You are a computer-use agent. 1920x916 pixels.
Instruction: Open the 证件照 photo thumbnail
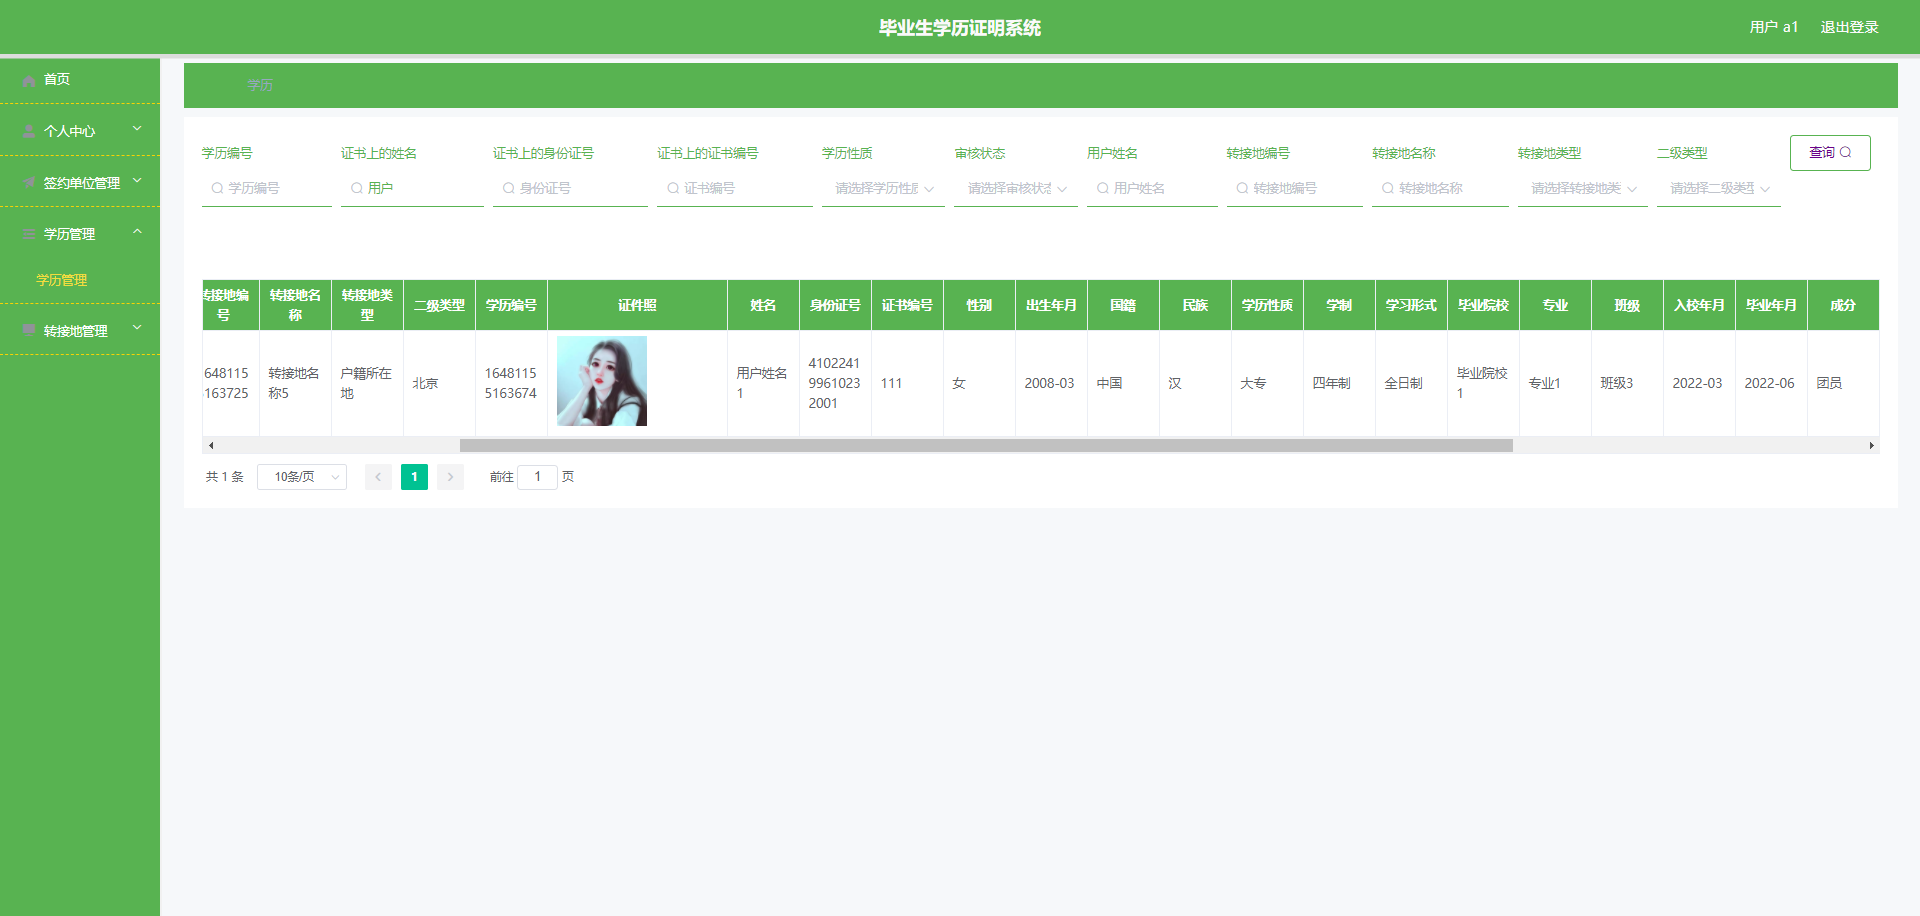point(602,381)
